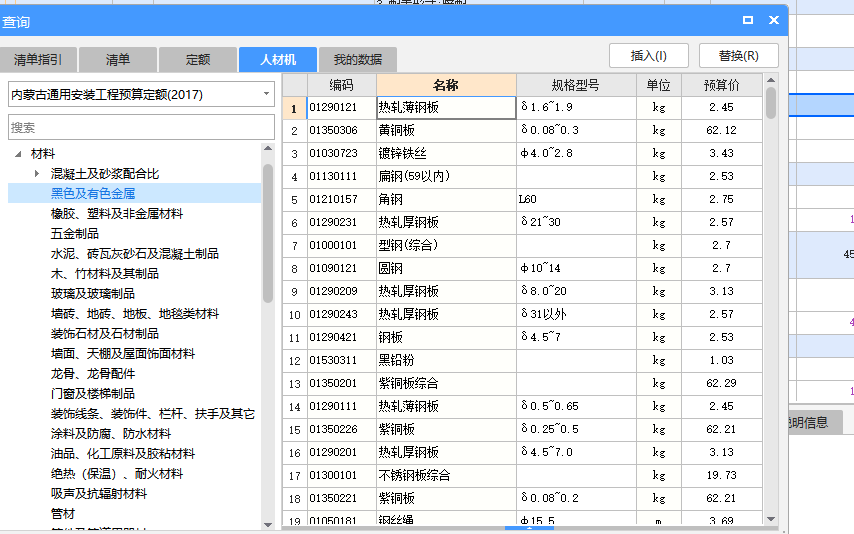This screenshot has height=534, width=854.
Task: Click the 替换(R) button
Action: [739, 56]
